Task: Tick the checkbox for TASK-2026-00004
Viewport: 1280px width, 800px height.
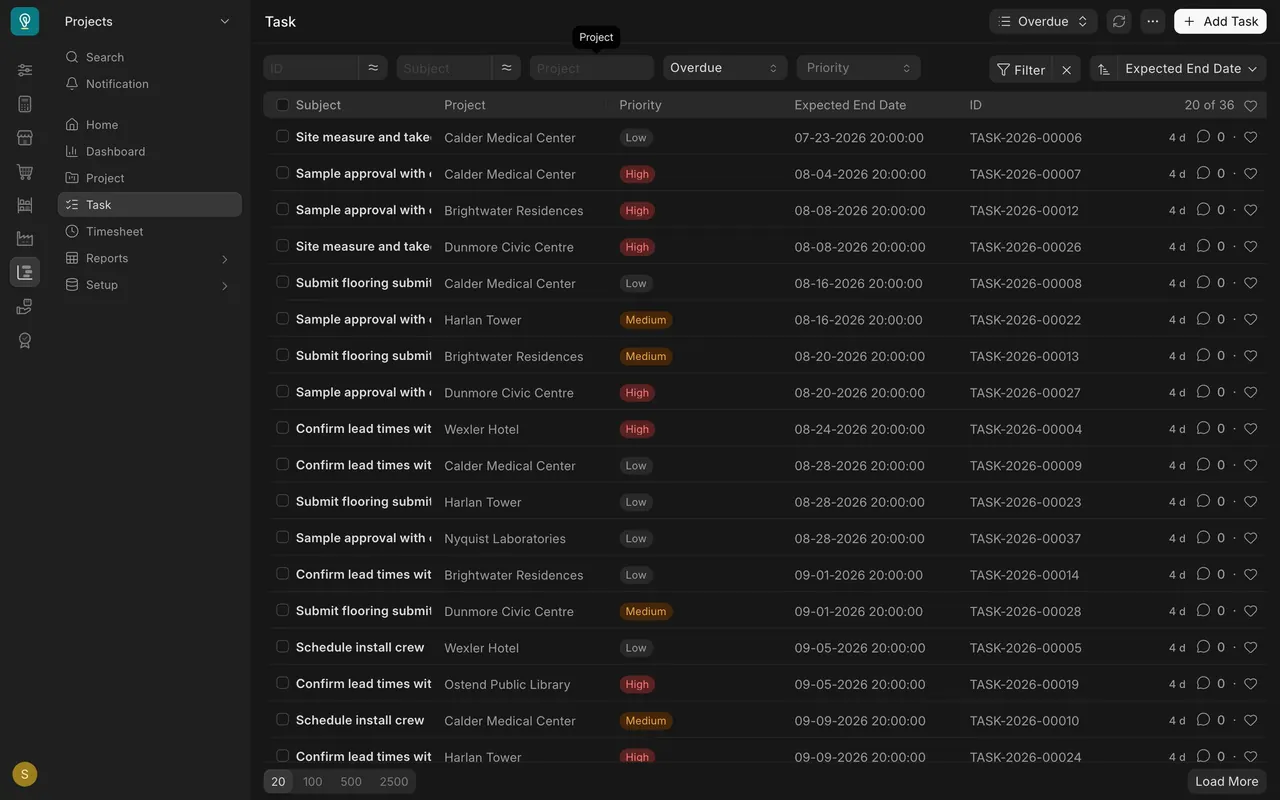Action: point(282,428)
